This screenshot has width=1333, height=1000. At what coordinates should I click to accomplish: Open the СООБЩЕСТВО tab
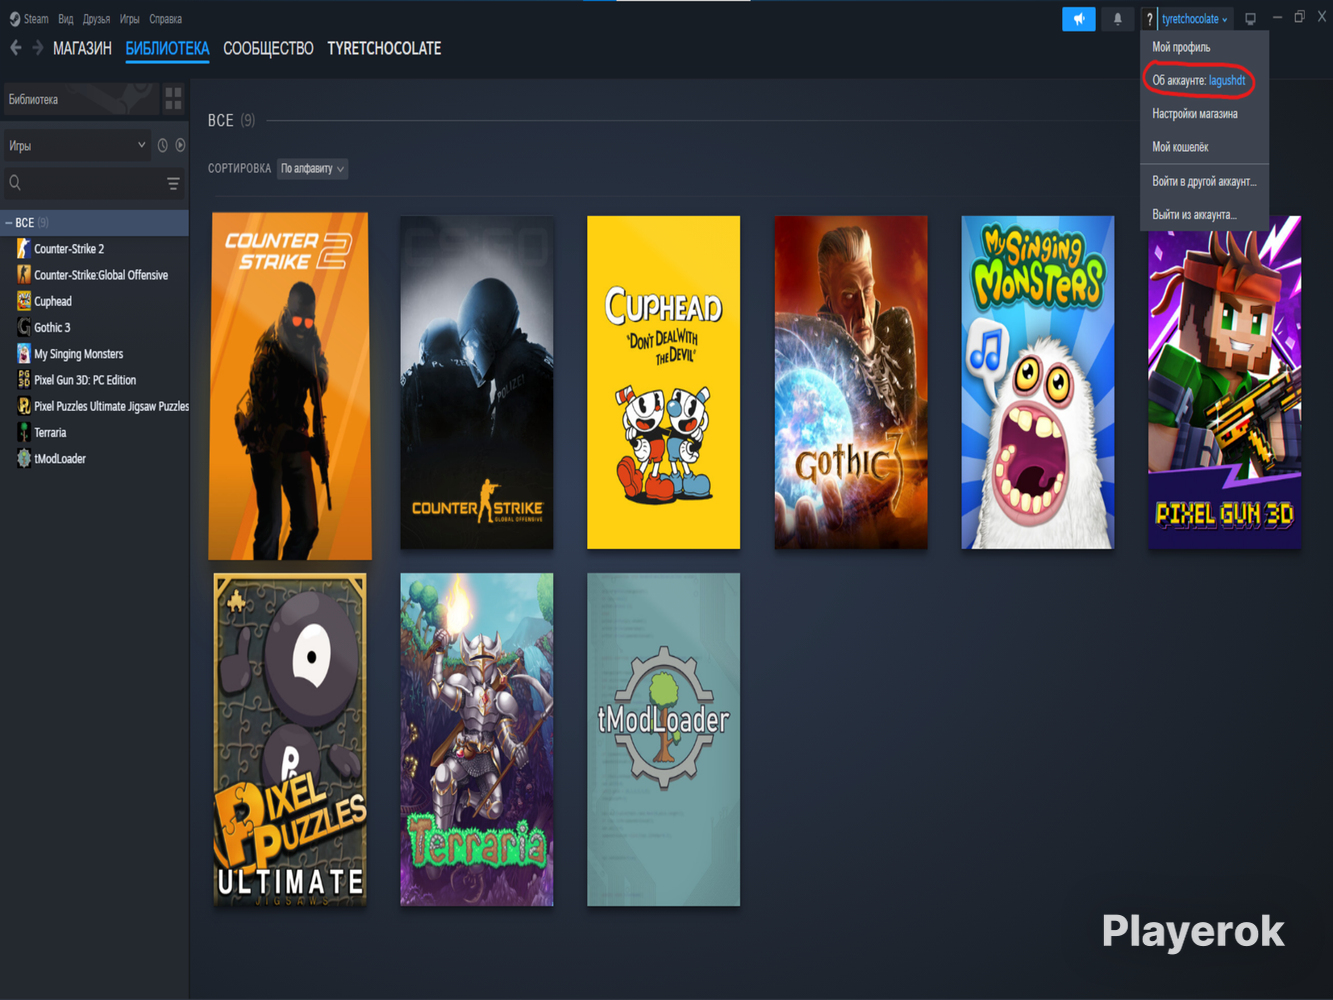[x=268, y=48]
